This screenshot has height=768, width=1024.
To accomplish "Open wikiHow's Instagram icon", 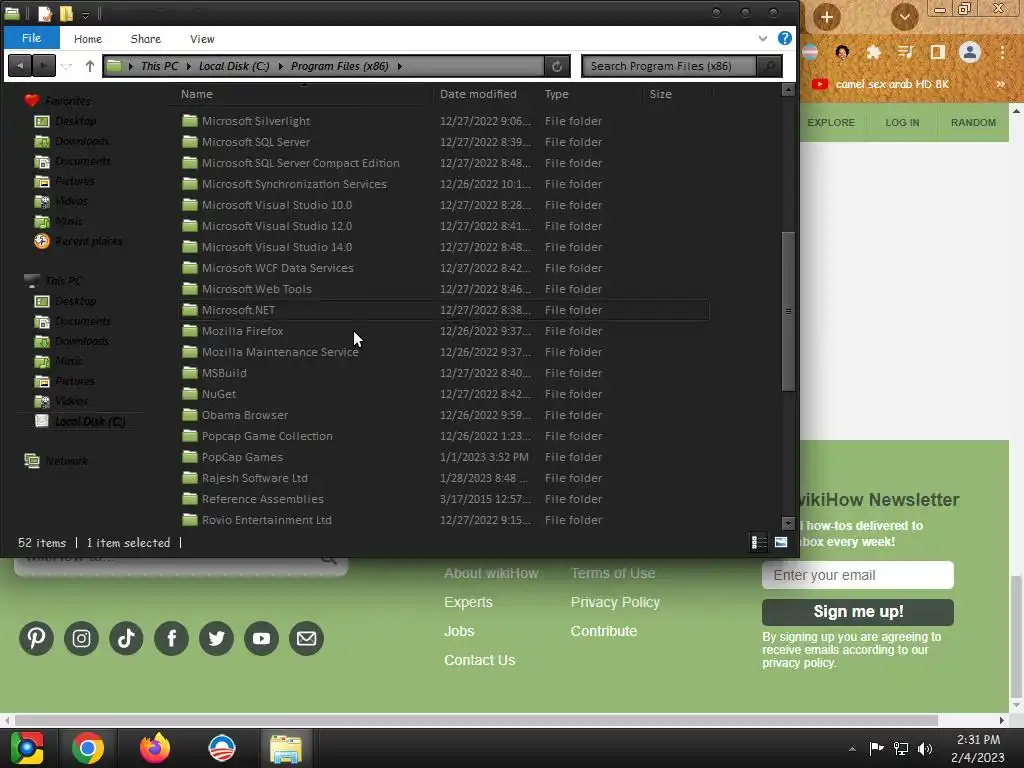I will pyautogui.click(x=81, y=638).
